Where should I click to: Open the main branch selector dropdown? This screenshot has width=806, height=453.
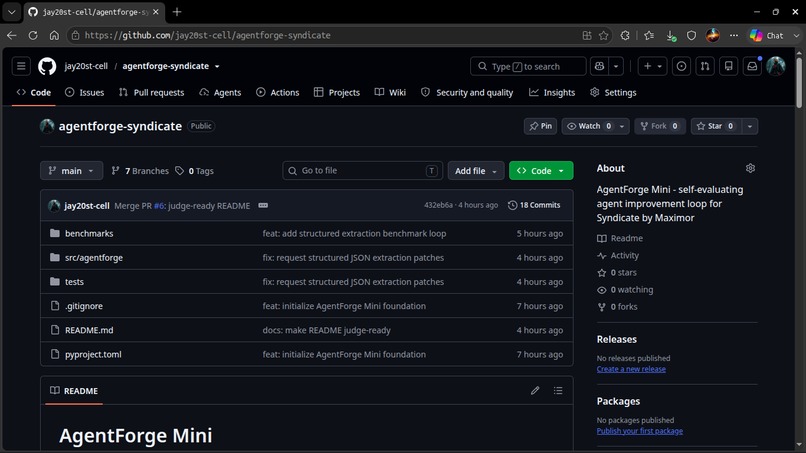[x=71, y=171]
